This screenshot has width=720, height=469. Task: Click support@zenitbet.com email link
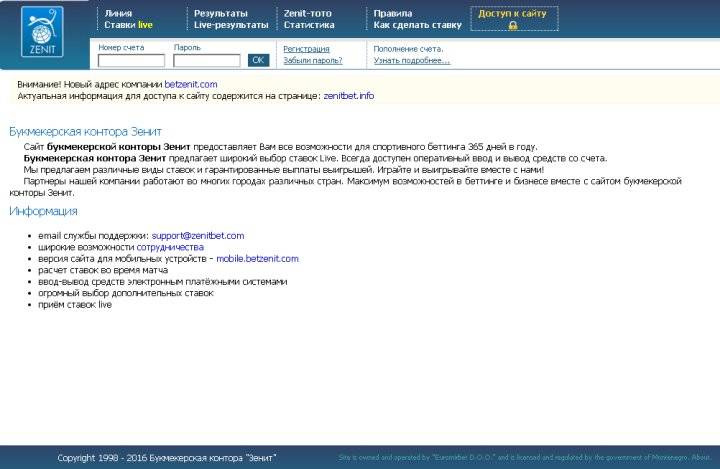(x=198, y=236)
